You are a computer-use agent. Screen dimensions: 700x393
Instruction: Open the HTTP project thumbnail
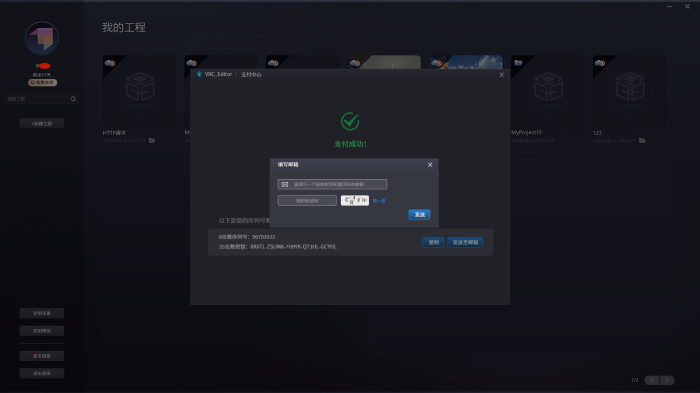139,91
